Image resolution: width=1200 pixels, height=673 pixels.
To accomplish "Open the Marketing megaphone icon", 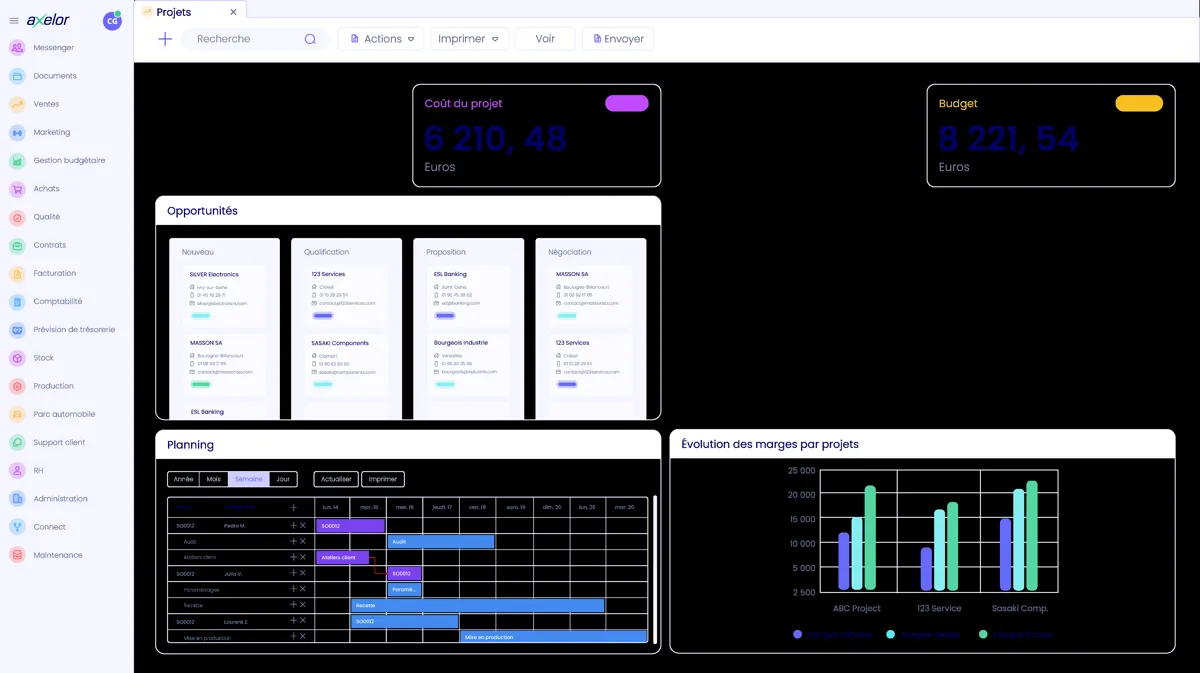I will click(17, 132).
